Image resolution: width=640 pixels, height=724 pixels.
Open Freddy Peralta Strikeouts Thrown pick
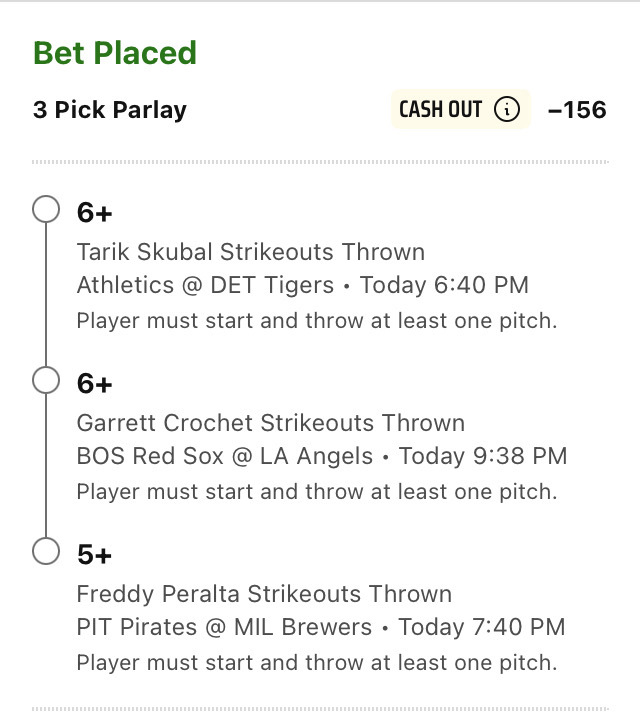pos(264,594)
